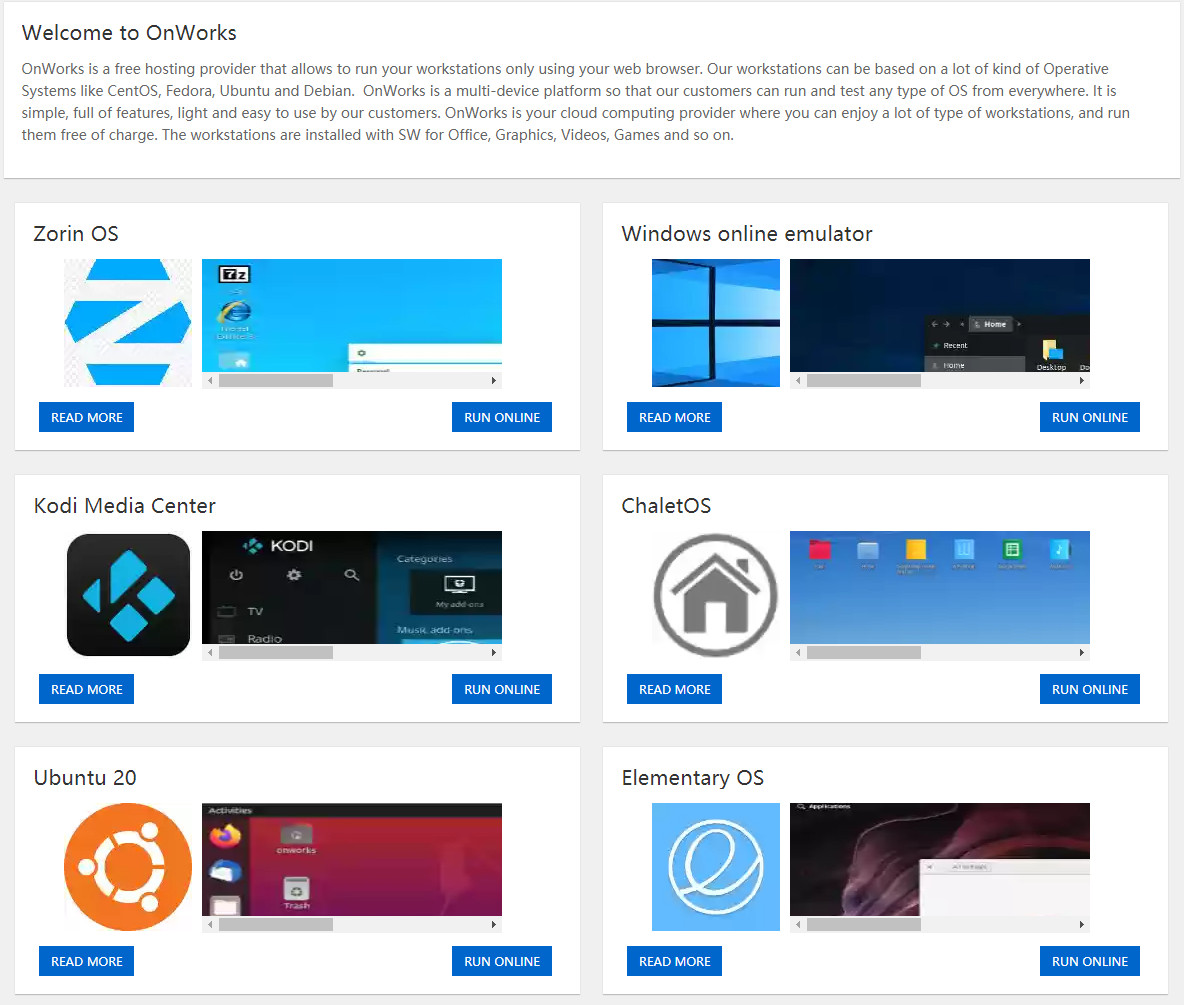Viewport: 1184px width, 1005px height.
Task: Run Zorin OS online
Action: point(501,417)
